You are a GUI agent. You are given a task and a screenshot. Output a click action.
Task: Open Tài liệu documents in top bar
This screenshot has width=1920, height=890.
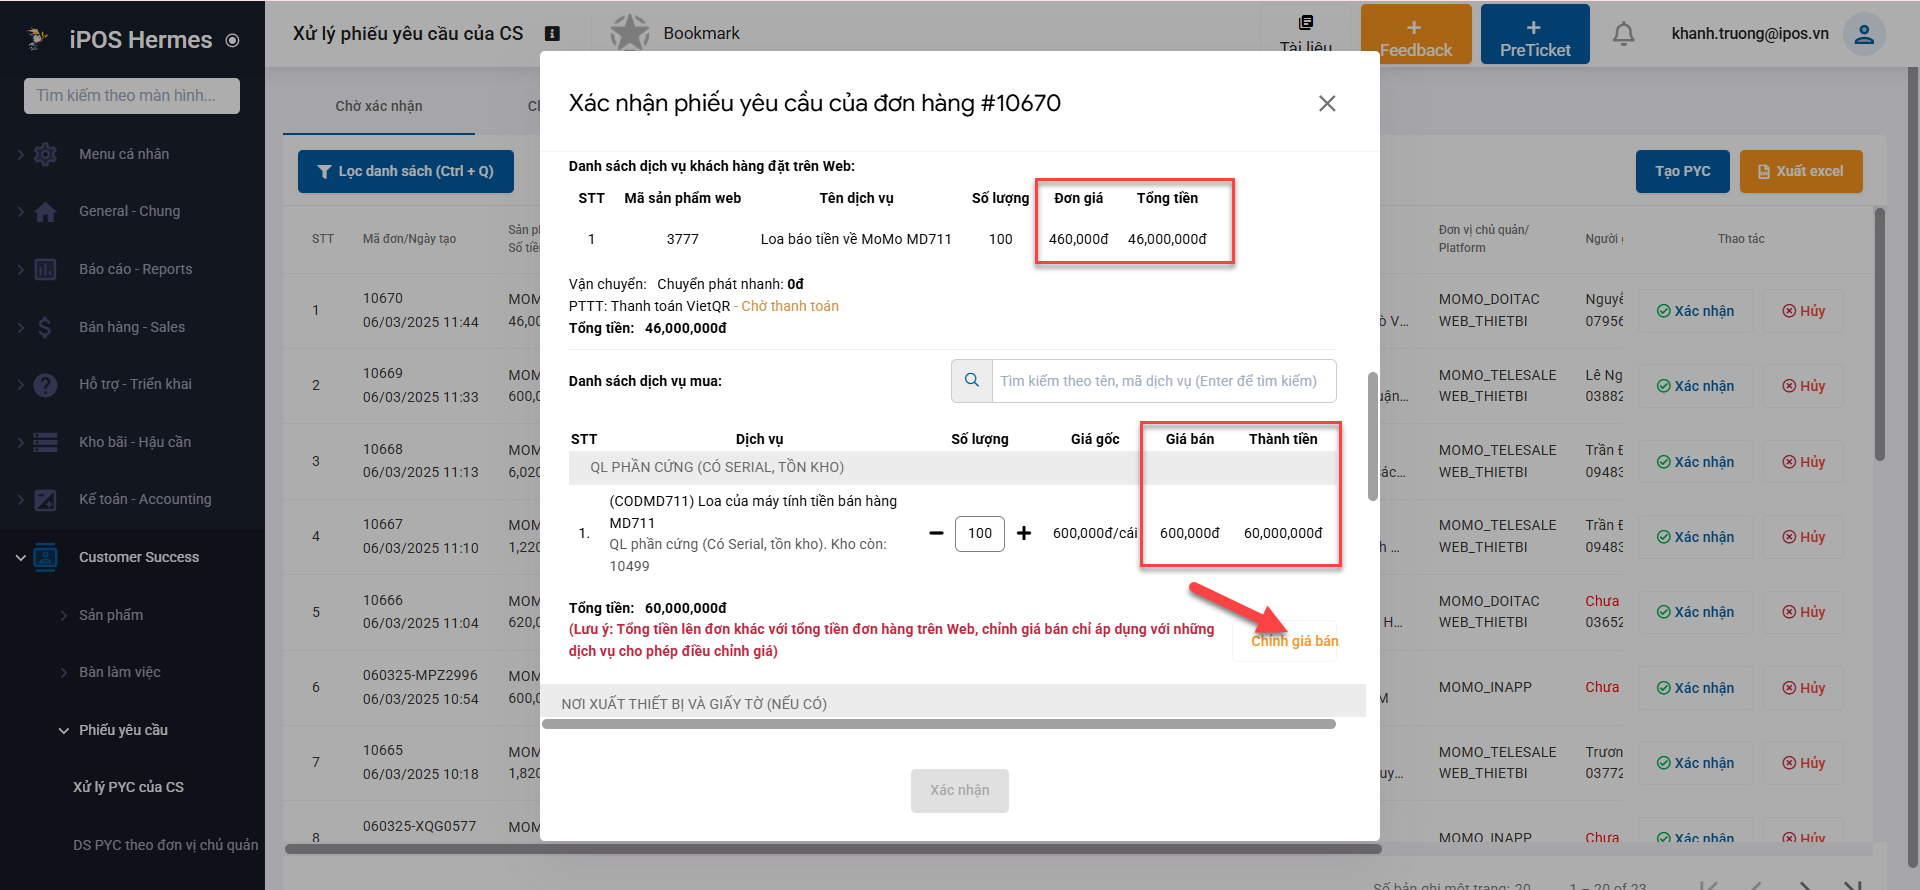click(x=1306, y=34)
